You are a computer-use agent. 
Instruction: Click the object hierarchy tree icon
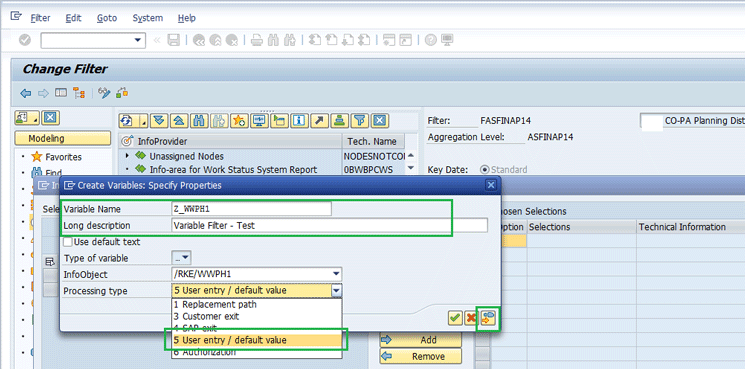point(78,93)
